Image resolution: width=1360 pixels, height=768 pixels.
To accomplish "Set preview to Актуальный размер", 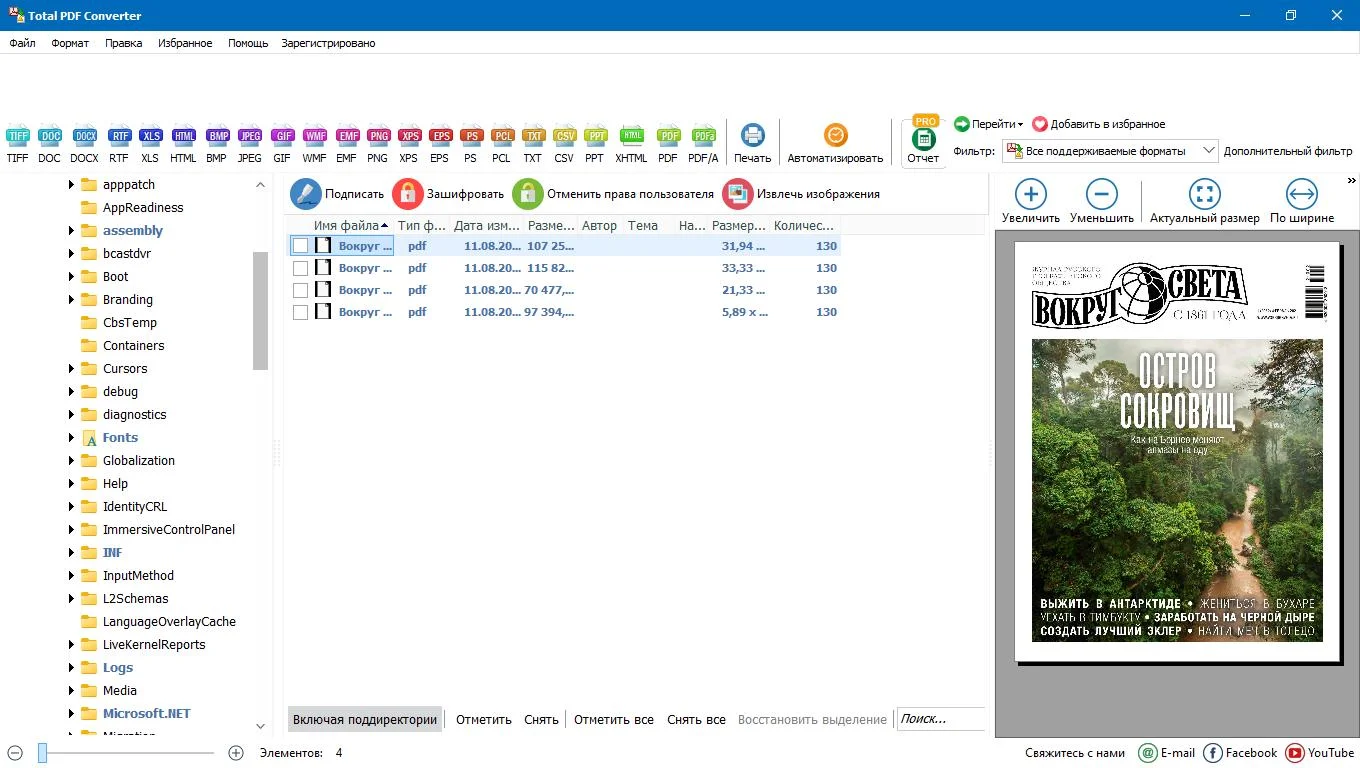I will (x=1204, y=201).
